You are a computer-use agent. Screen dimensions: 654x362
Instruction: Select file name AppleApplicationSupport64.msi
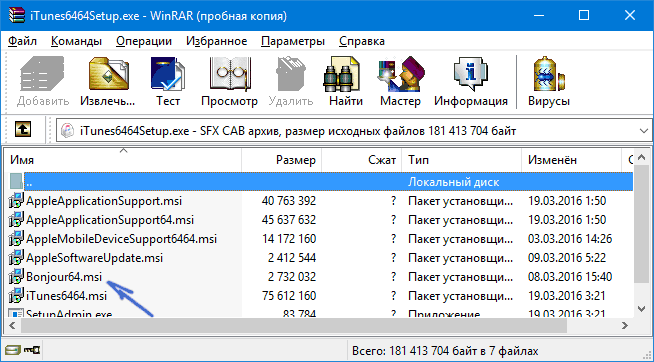pyautogui.click(x=110, y=219)
